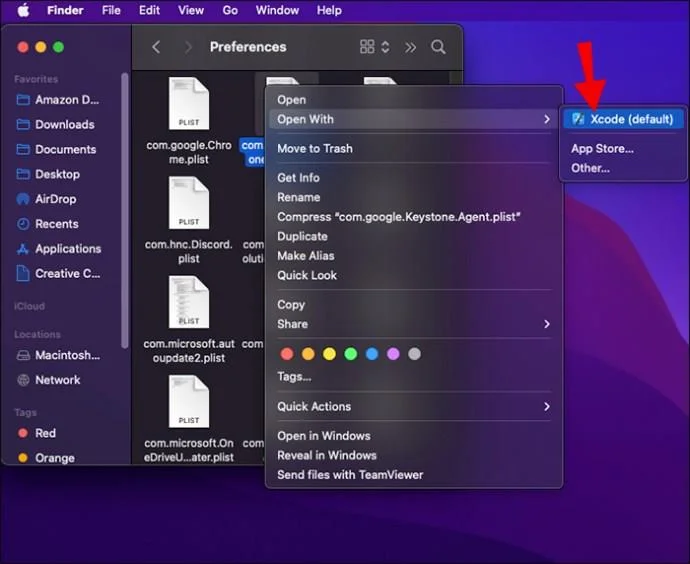Screen dimensions: 690x564
Task: Click the com.google.Chrome.plist filename
Action: [189, 152]
